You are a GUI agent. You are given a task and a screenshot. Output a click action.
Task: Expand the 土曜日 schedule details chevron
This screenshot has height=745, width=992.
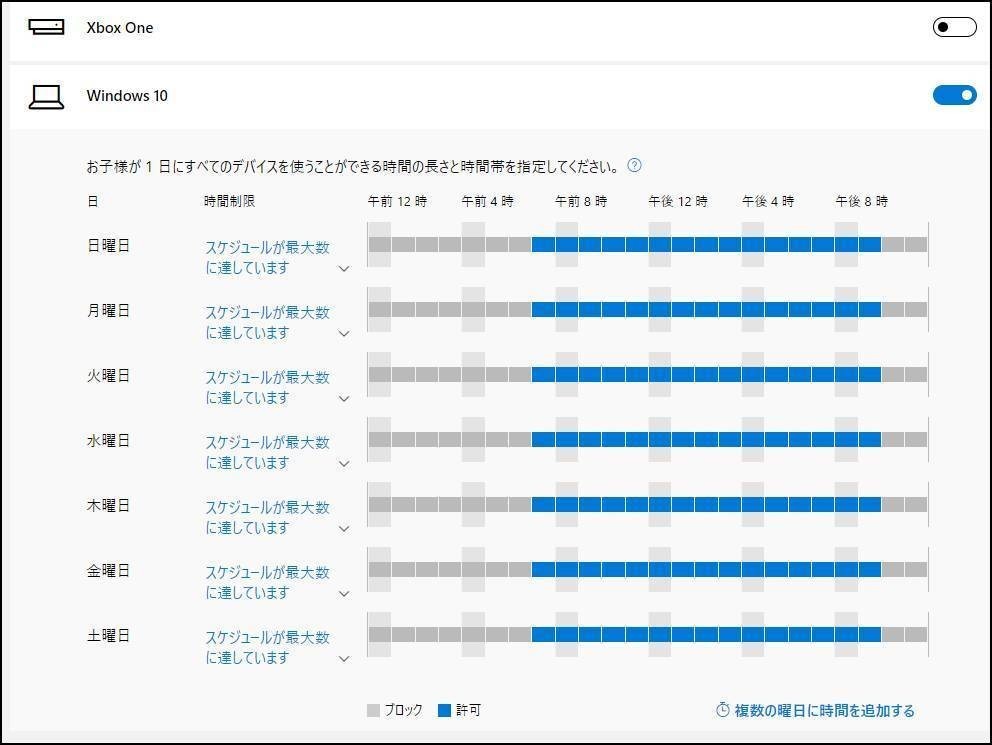coord(344,658)
